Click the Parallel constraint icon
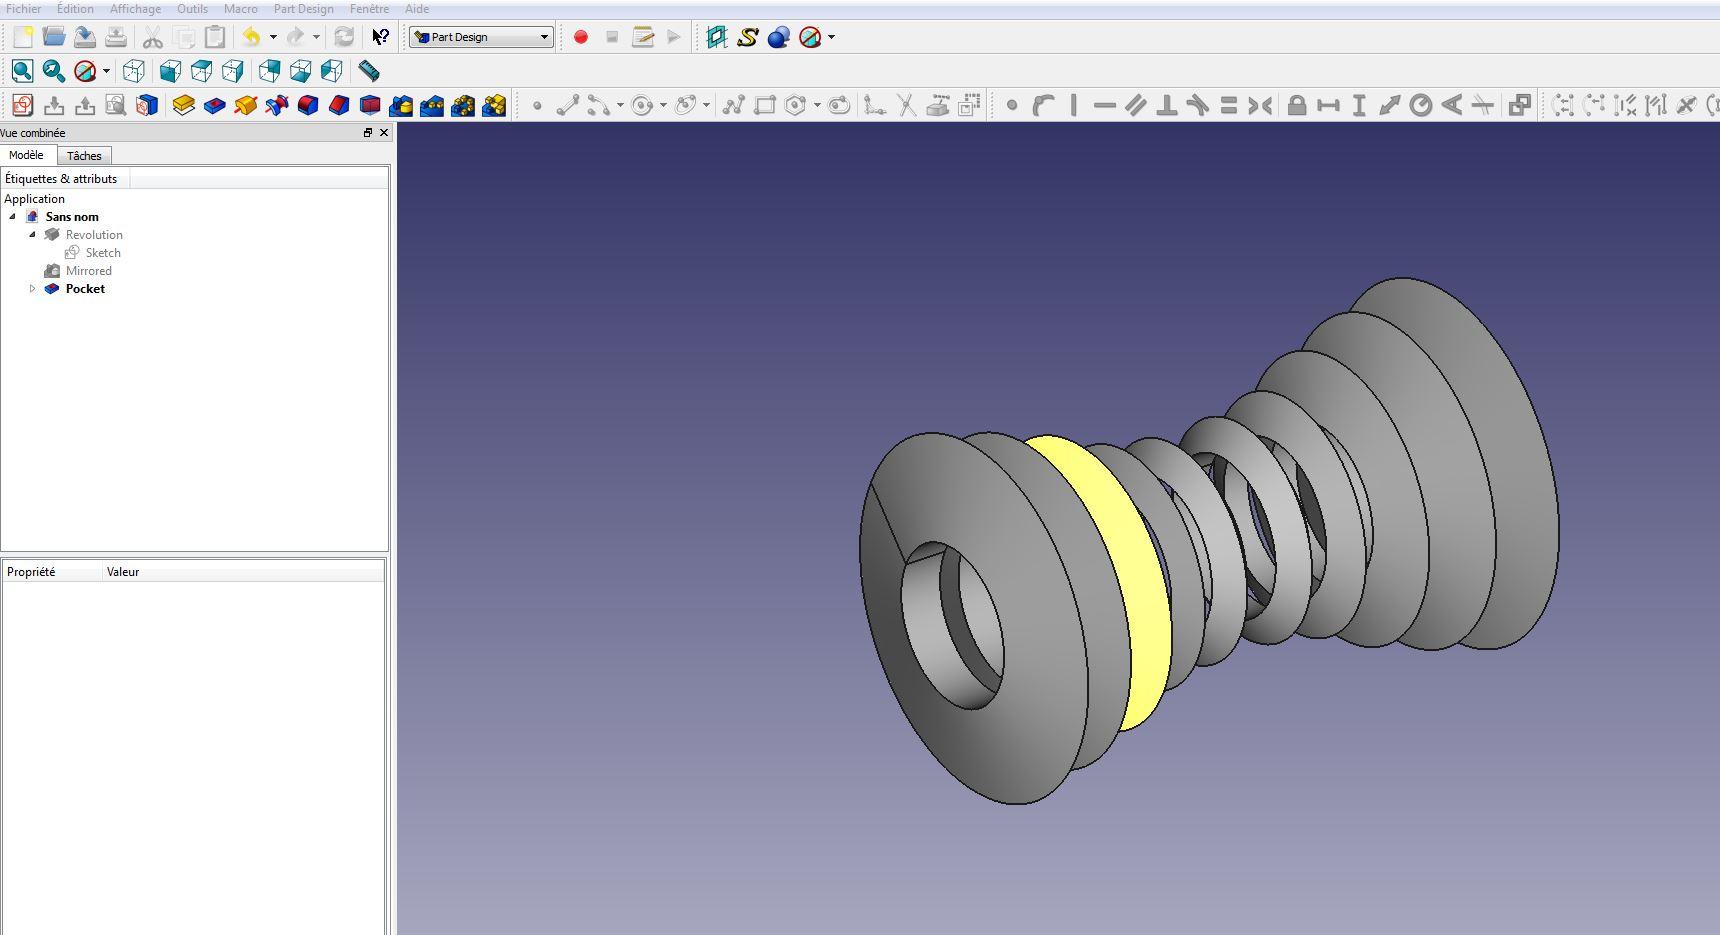The width and height of the screenshot is (1720, 935). 1135,105
